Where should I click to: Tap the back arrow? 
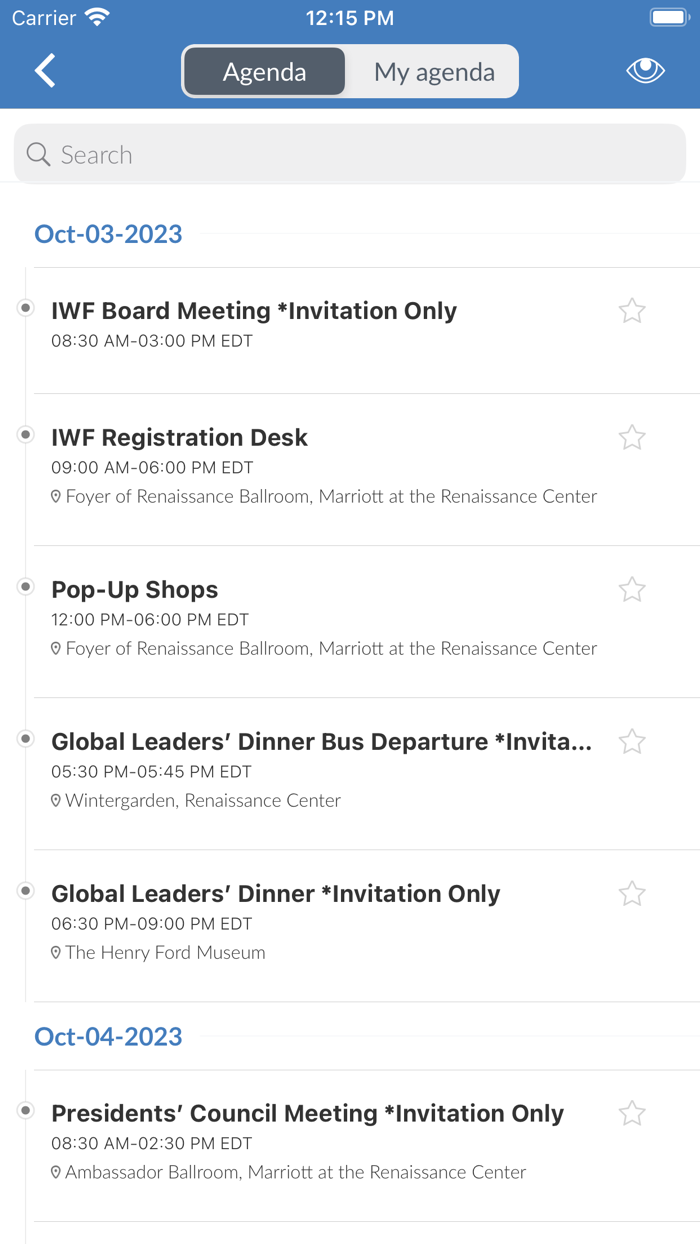[x=44, y=71]
